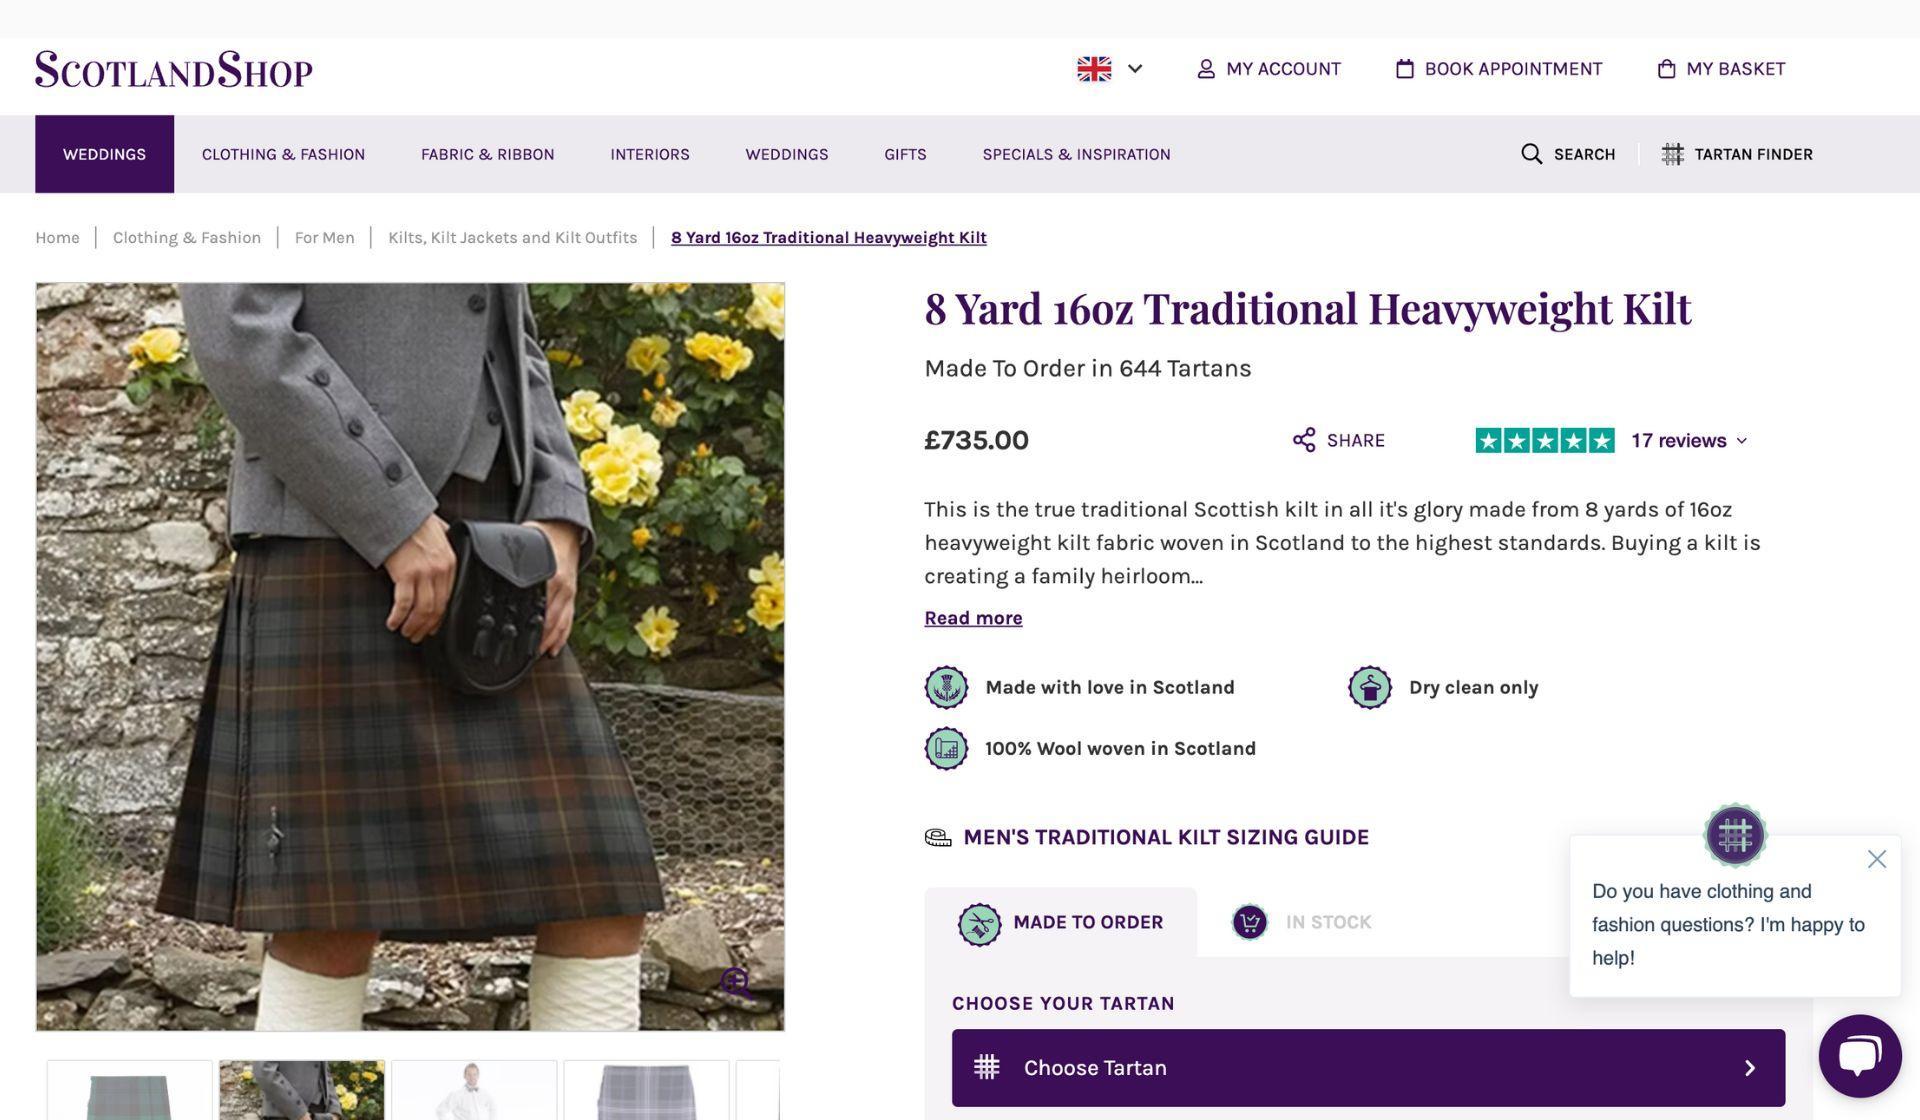Expand the UK flag country selector
1920x1120 pixels.
(x=1110, y=69)
